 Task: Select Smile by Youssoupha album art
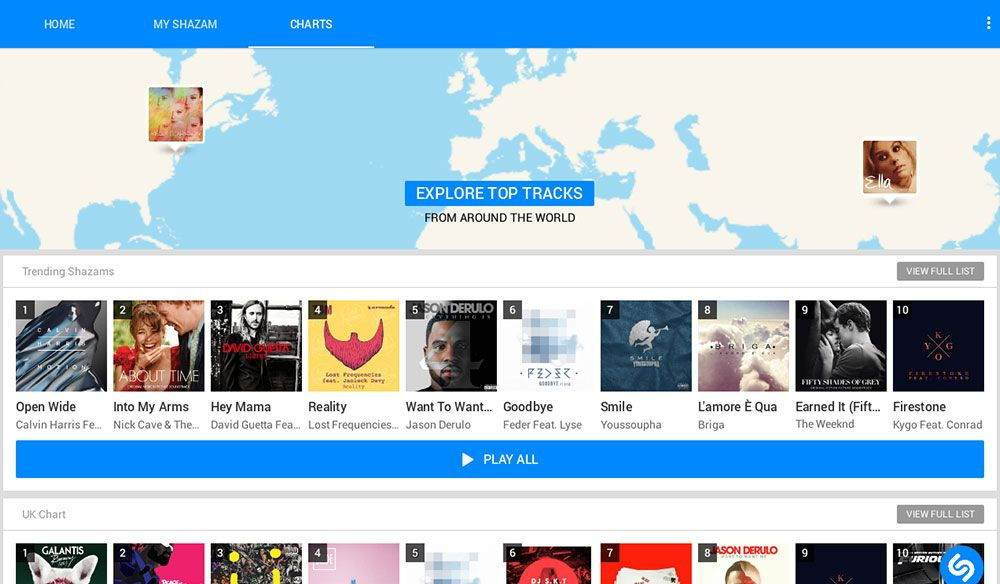[646, 346]
